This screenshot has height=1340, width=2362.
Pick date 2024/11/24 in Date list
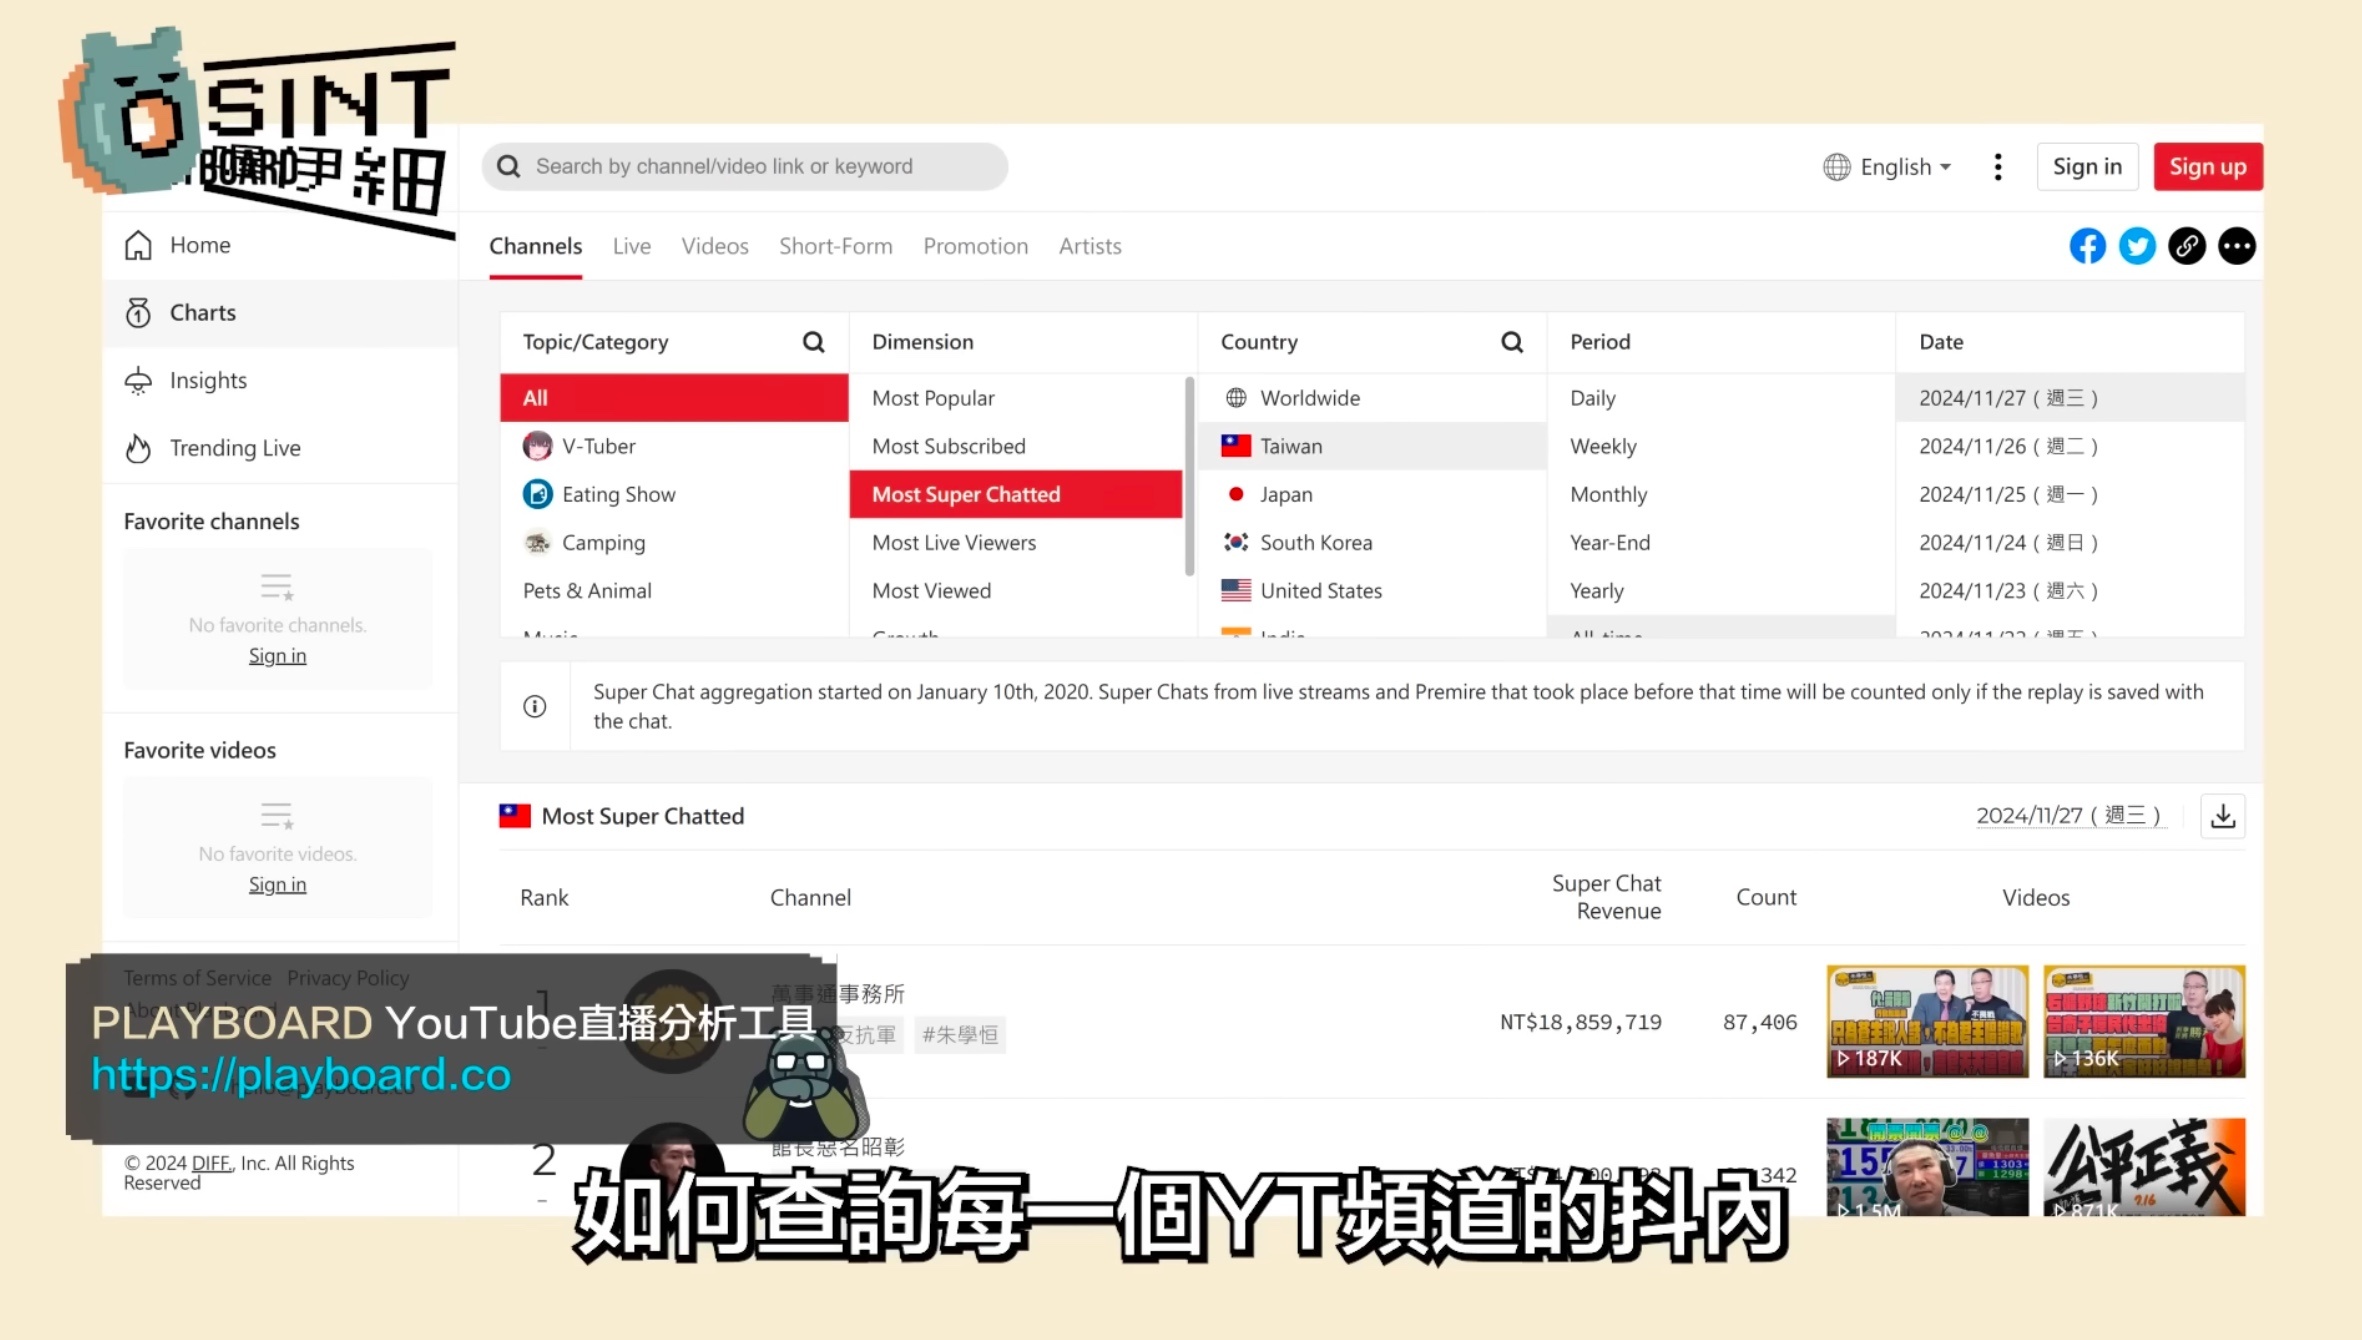[x=2070, y=542]
